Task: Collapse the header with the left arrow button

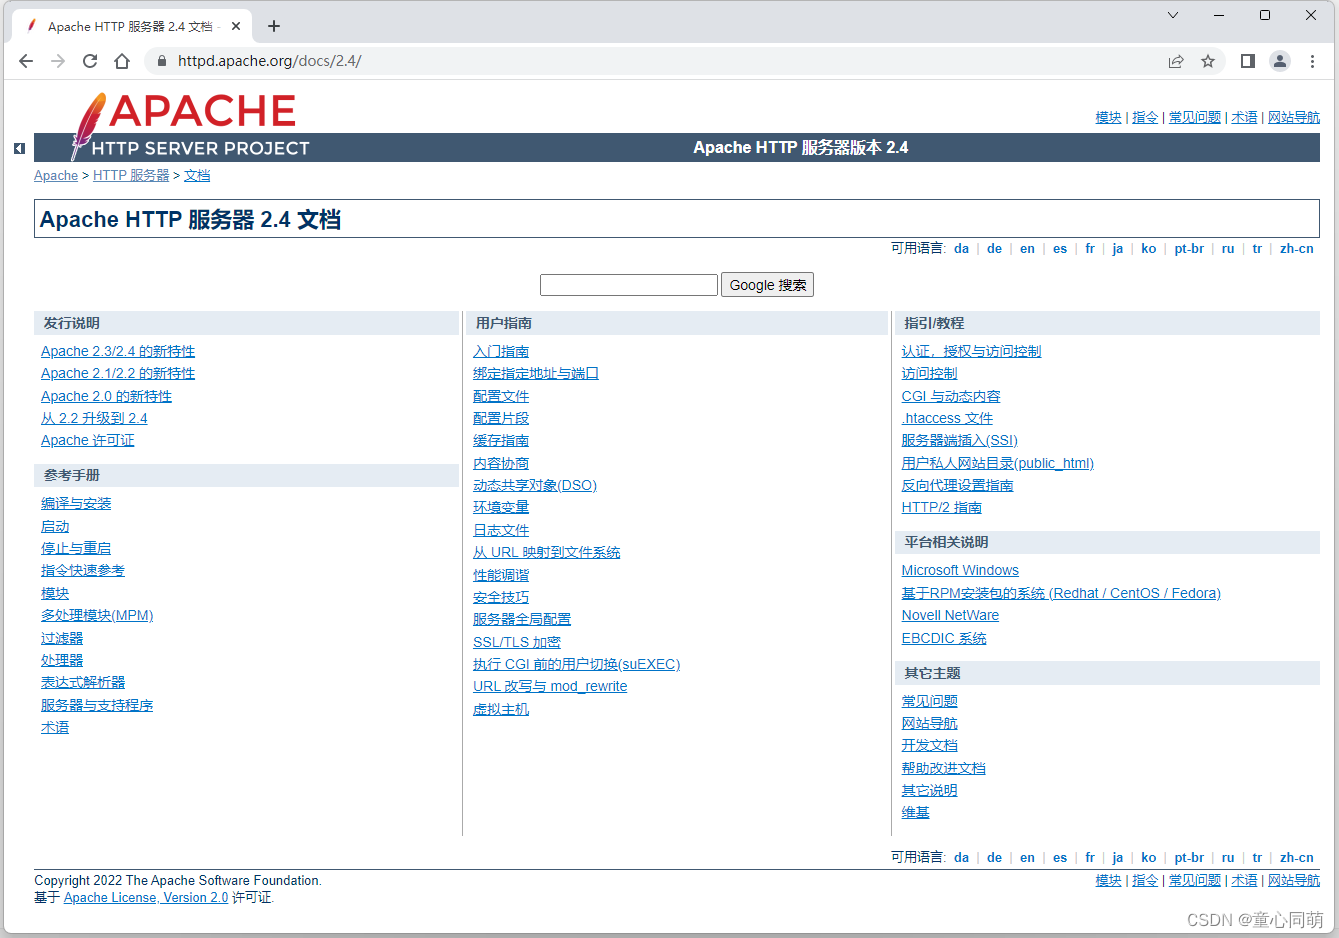Action: point(18,148)
